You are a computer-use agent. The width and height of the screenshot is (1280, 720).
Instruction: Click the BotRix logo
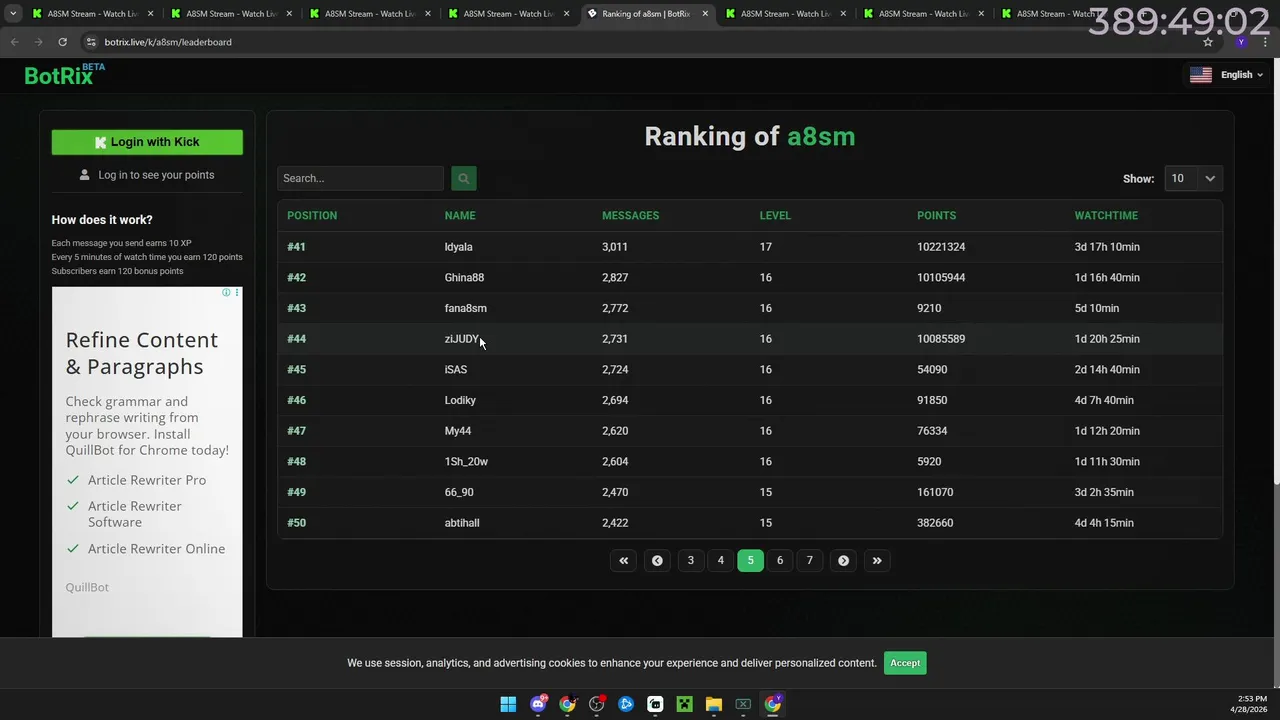64,75
